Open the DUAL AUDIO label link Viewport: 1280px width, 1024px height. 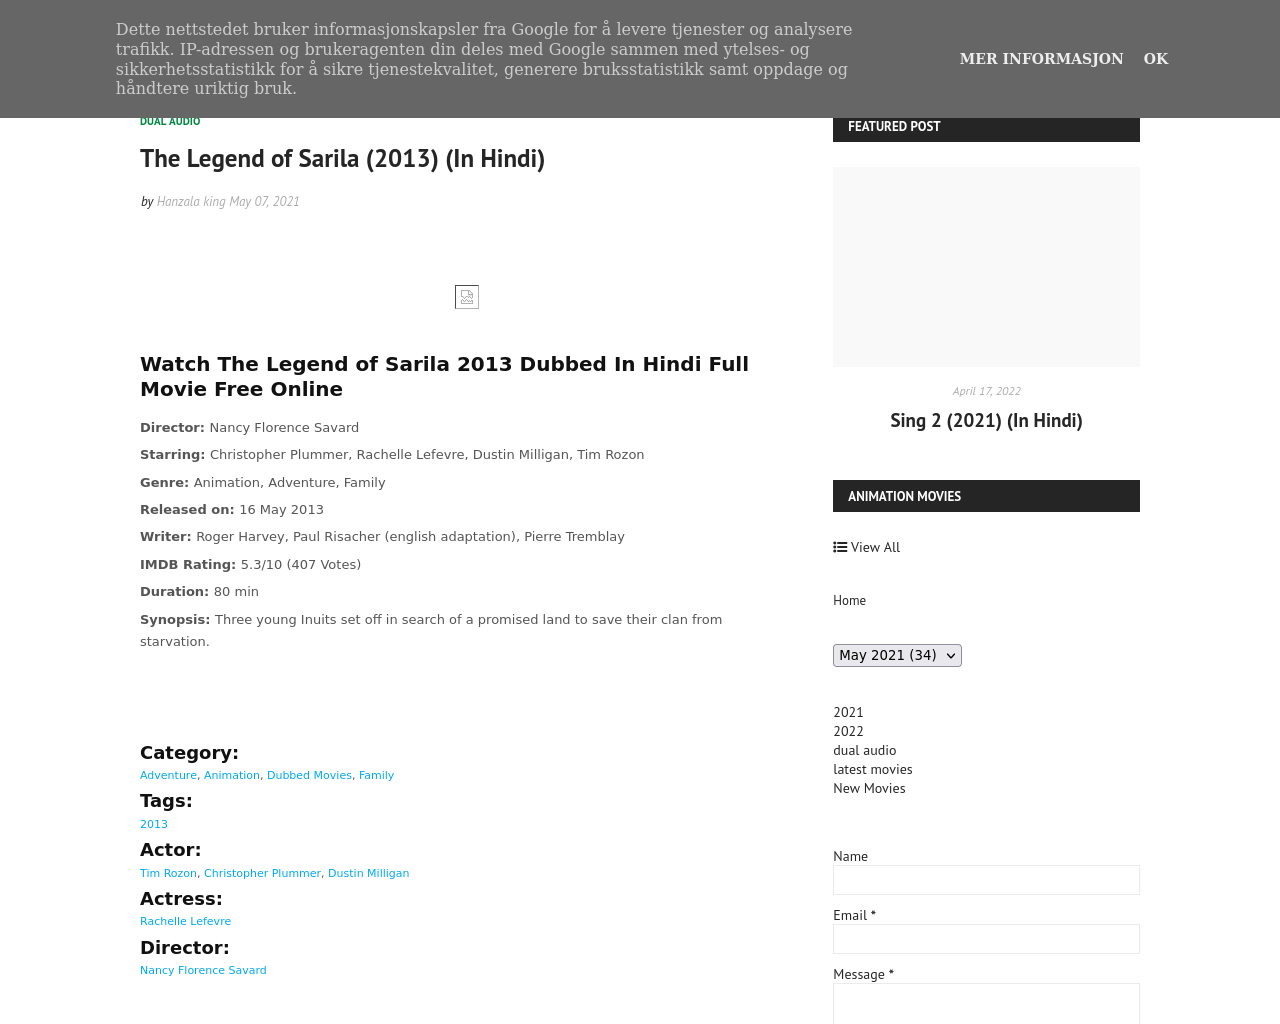170,121
